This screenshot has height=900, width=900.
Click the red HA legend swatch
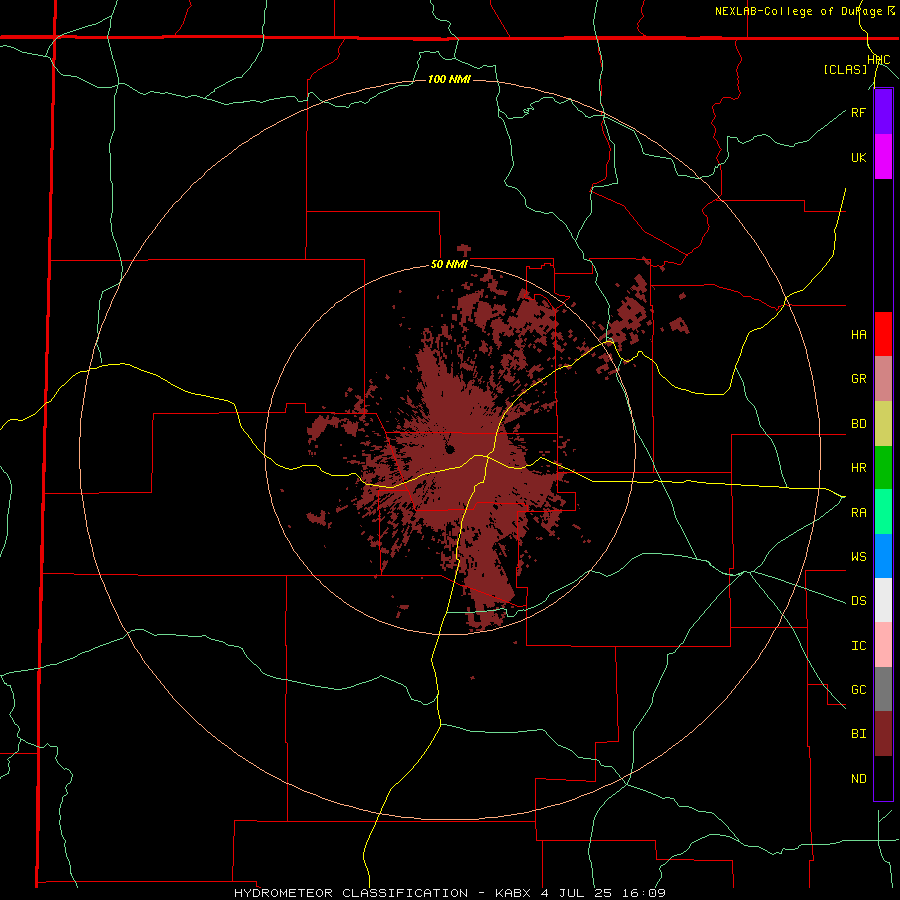[883, 334]
